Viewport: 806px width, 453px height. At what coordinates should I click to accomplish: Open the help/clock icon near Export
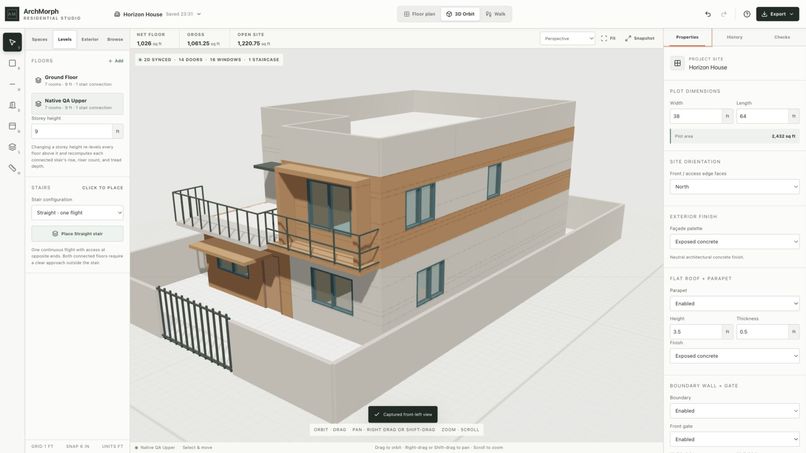(x=746, y=14)
